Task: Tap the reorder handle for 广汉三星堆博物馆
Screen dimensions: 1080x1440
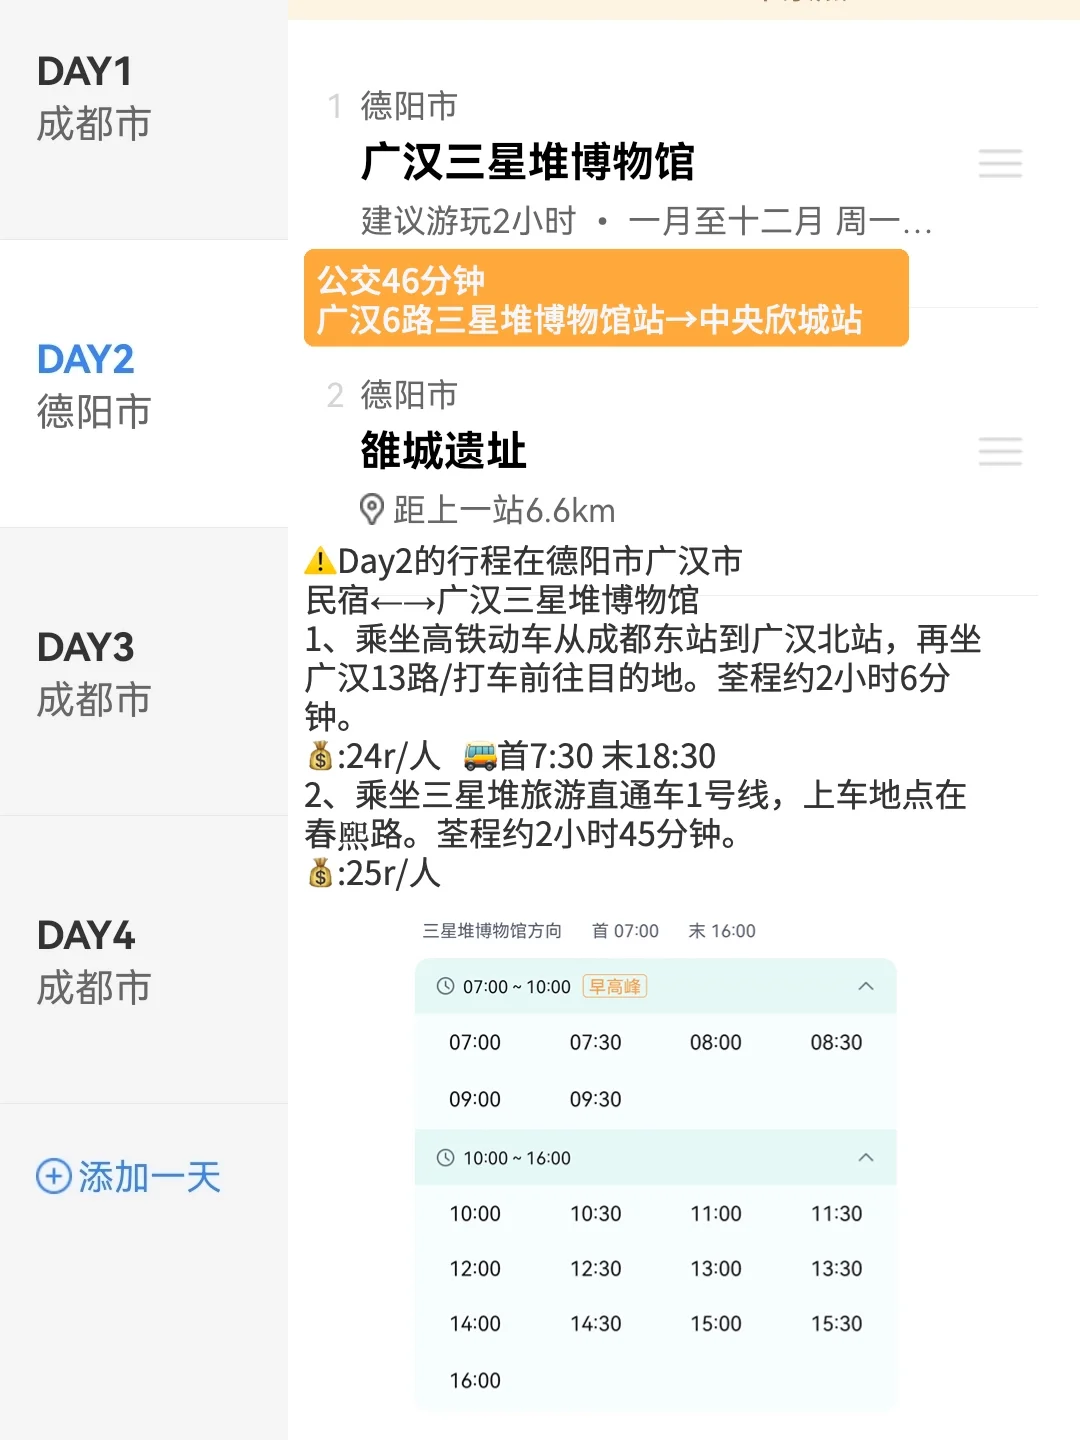Action: click(1000, 163)
